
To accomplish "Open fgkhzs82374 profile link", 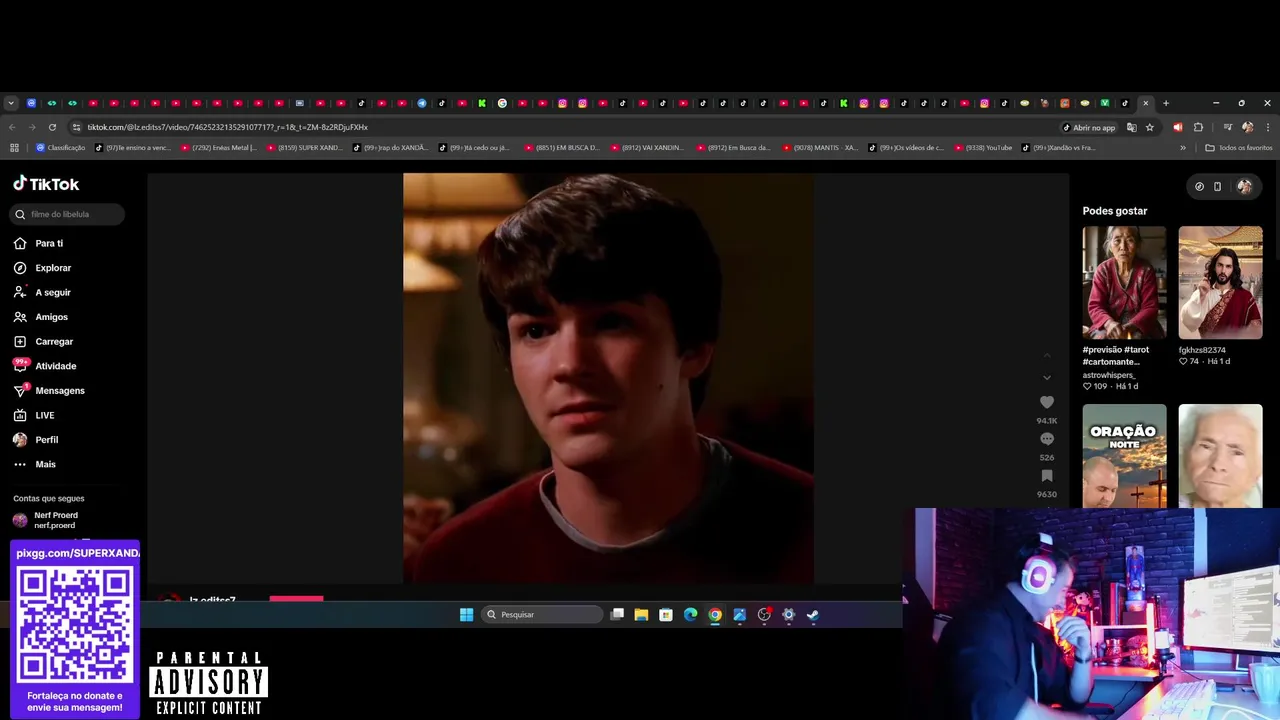I will [1202, 350].
